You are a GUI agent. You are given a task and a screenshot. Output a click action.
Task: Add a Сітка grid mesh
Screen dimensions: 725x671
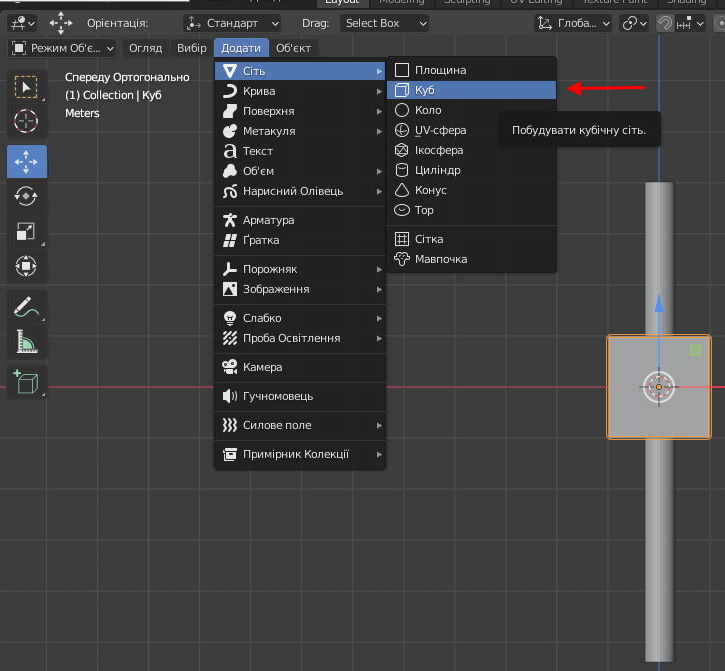pyautogui.click(x=471, y=239)
